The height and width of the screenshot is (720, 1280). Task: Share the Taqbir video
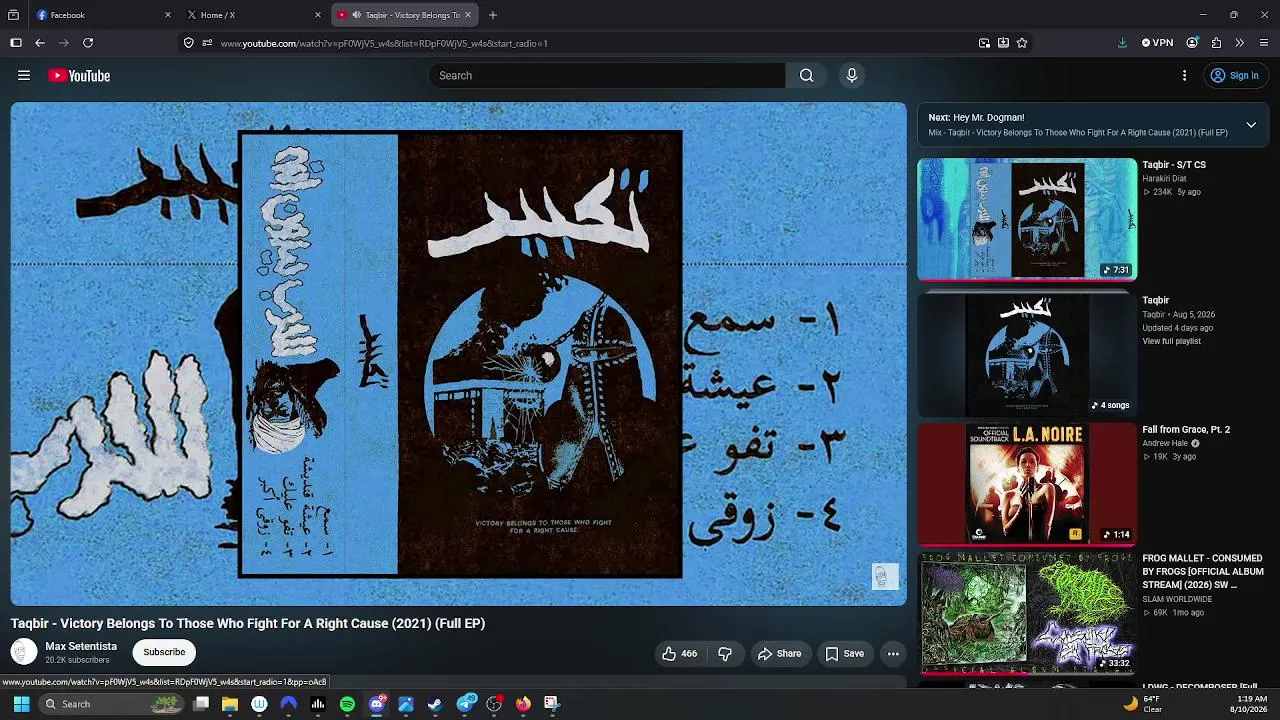[779, 654]
